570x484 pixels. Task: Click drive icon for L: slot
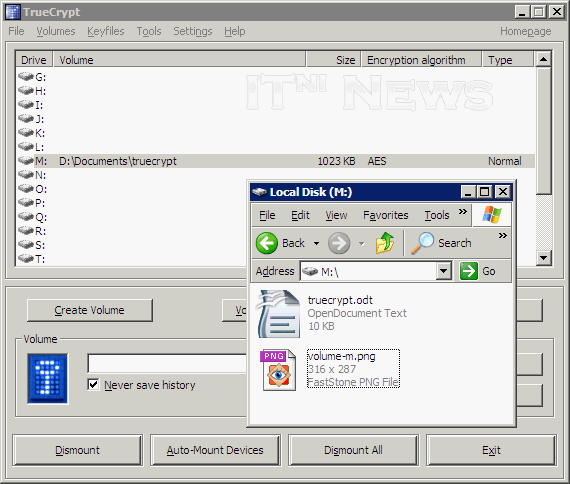pos(26,146)
